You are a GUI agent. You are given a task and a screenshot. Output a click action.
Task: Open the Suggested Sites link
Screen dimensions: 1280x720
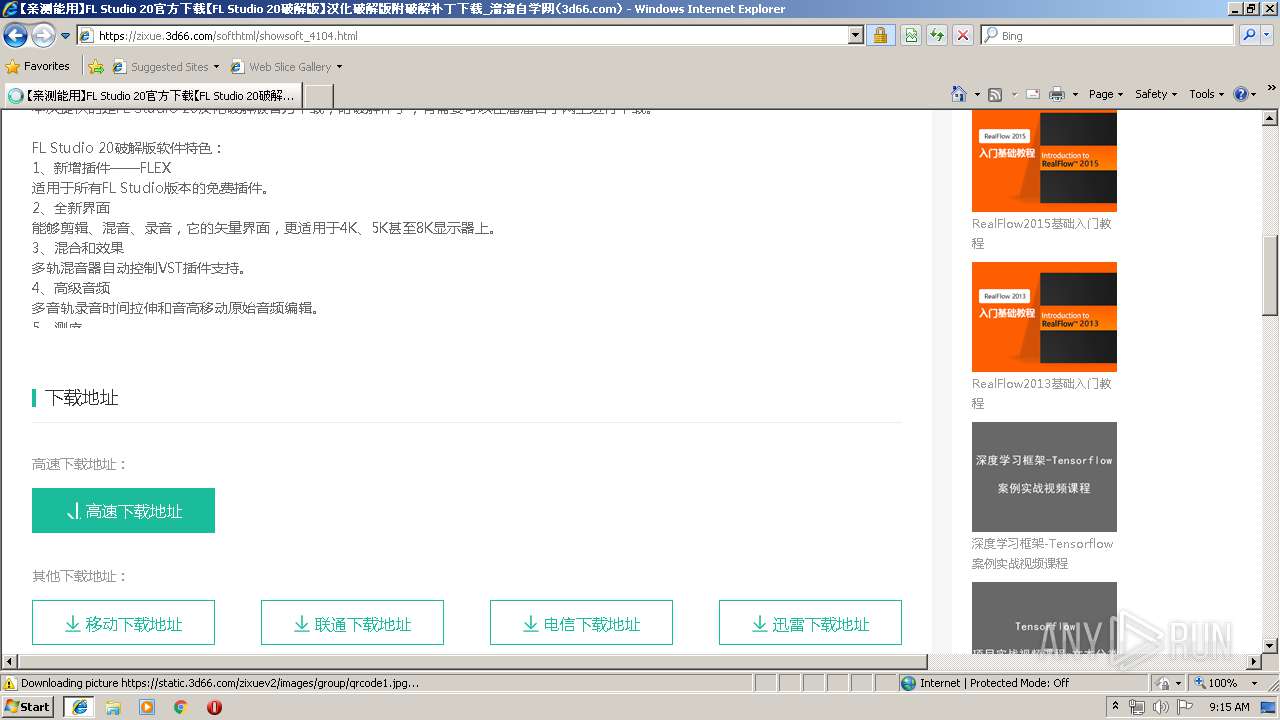click(x=165, y=67)
